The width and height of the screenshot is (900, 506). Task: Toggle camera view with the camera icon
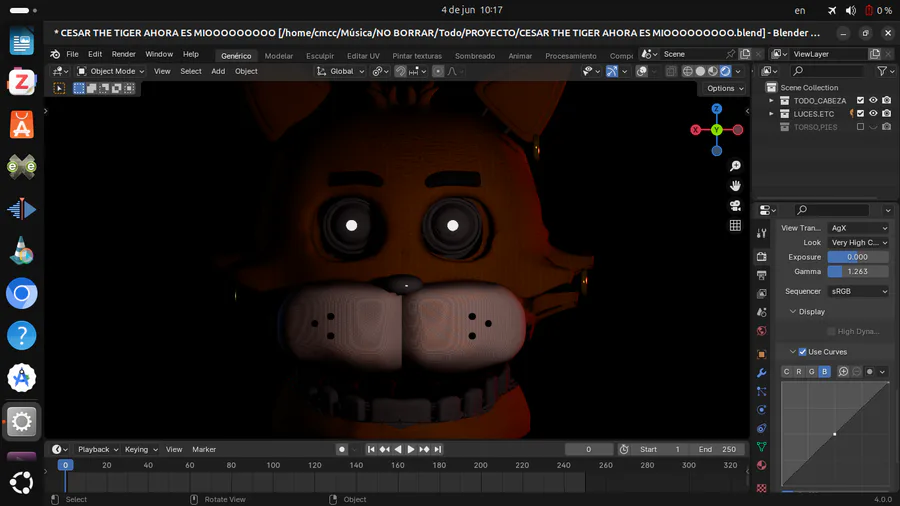click(x=735, y=205)
